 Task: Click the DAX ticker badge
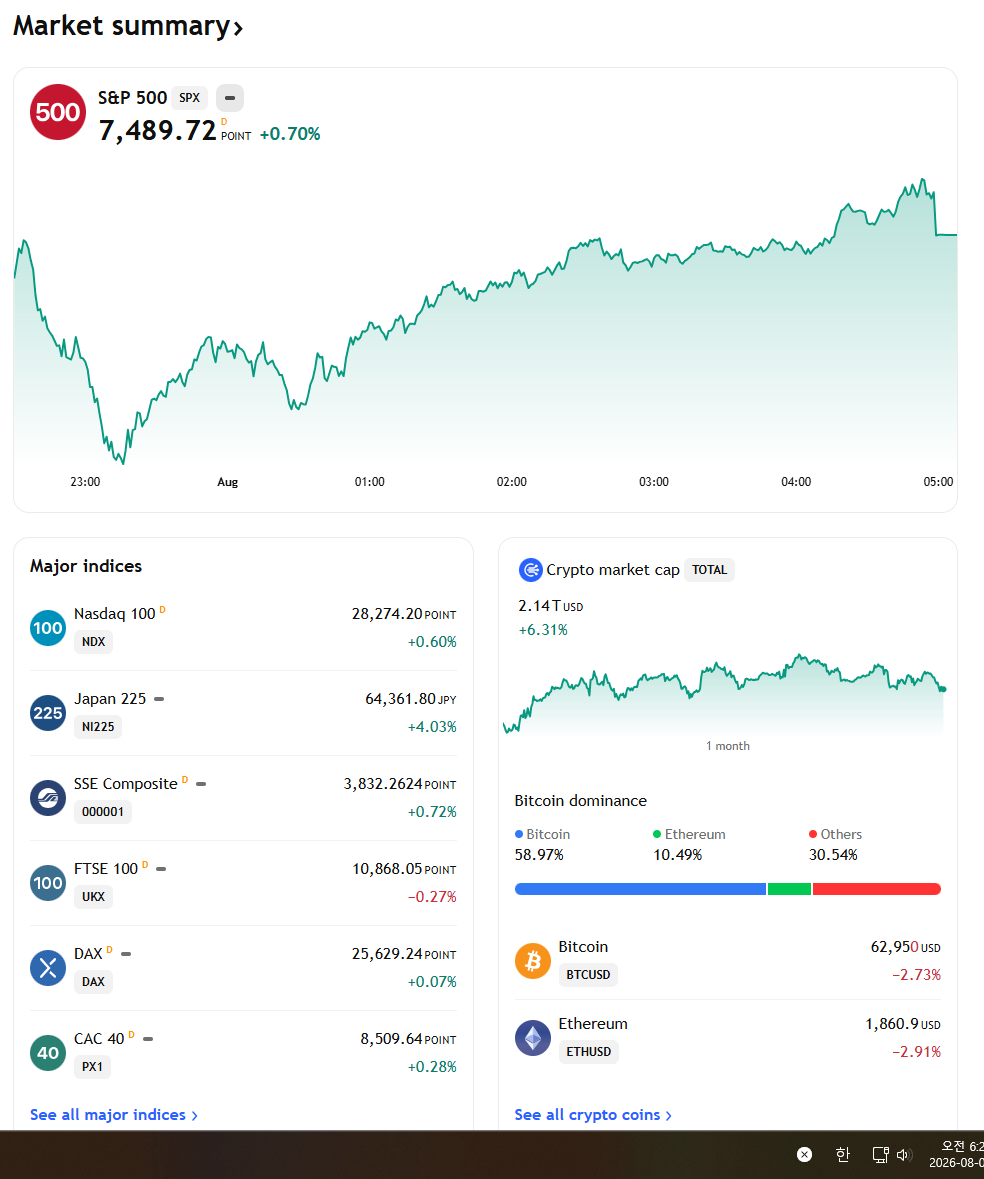coord(93,982)
